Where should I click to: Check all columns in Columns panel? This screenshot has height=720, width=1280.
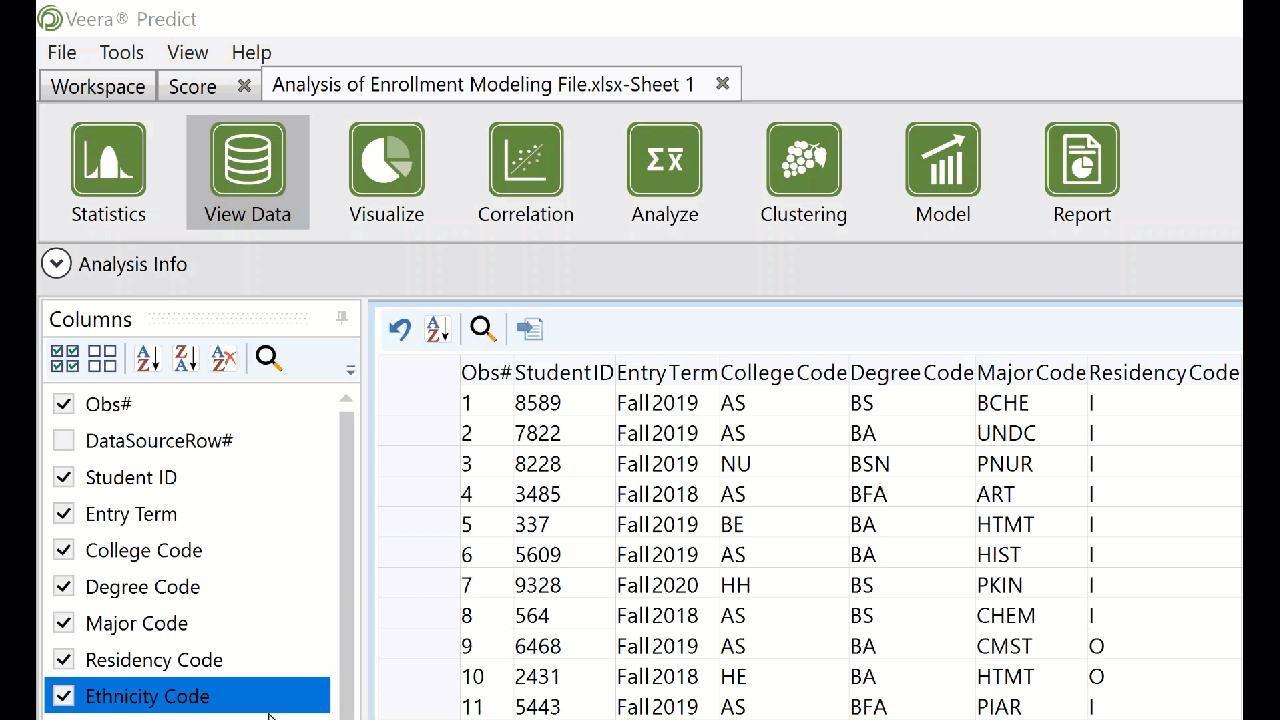65,358
